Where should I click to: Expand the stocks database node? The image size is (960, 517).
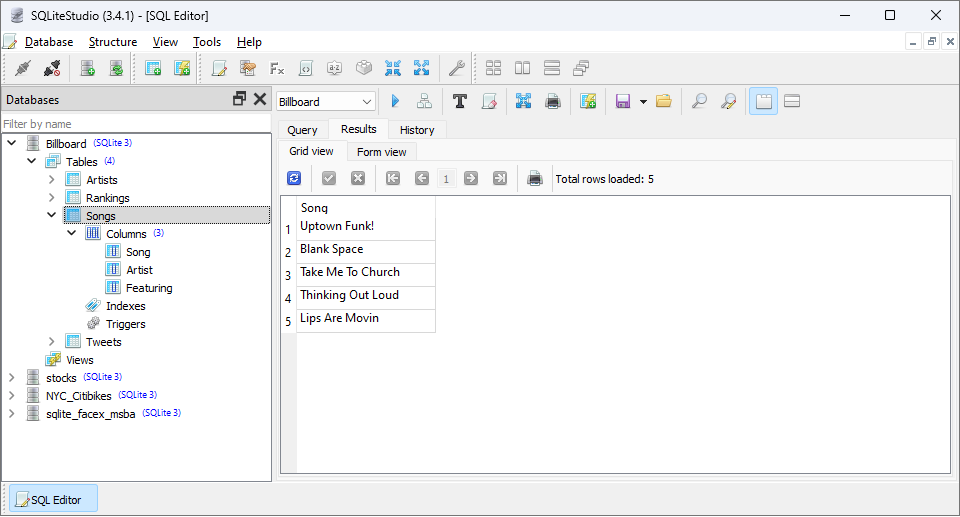[x=12, y=377]
